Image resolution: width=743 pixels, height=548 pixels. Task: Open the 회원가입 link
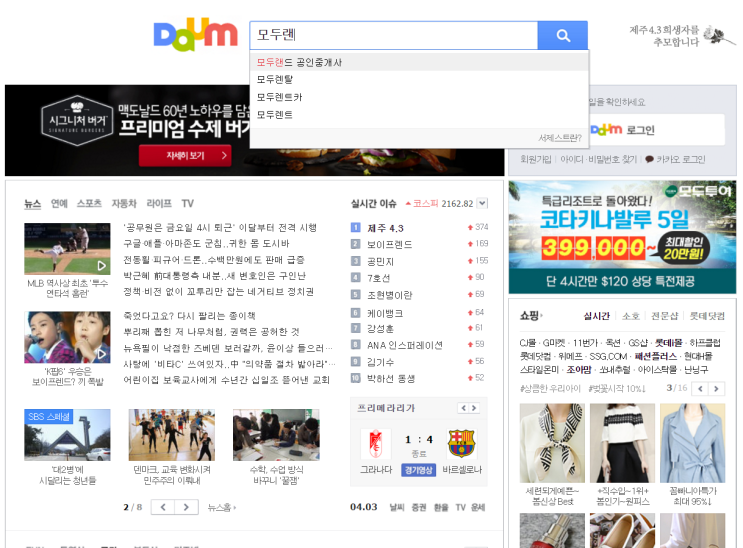click(x=535, y=159)
